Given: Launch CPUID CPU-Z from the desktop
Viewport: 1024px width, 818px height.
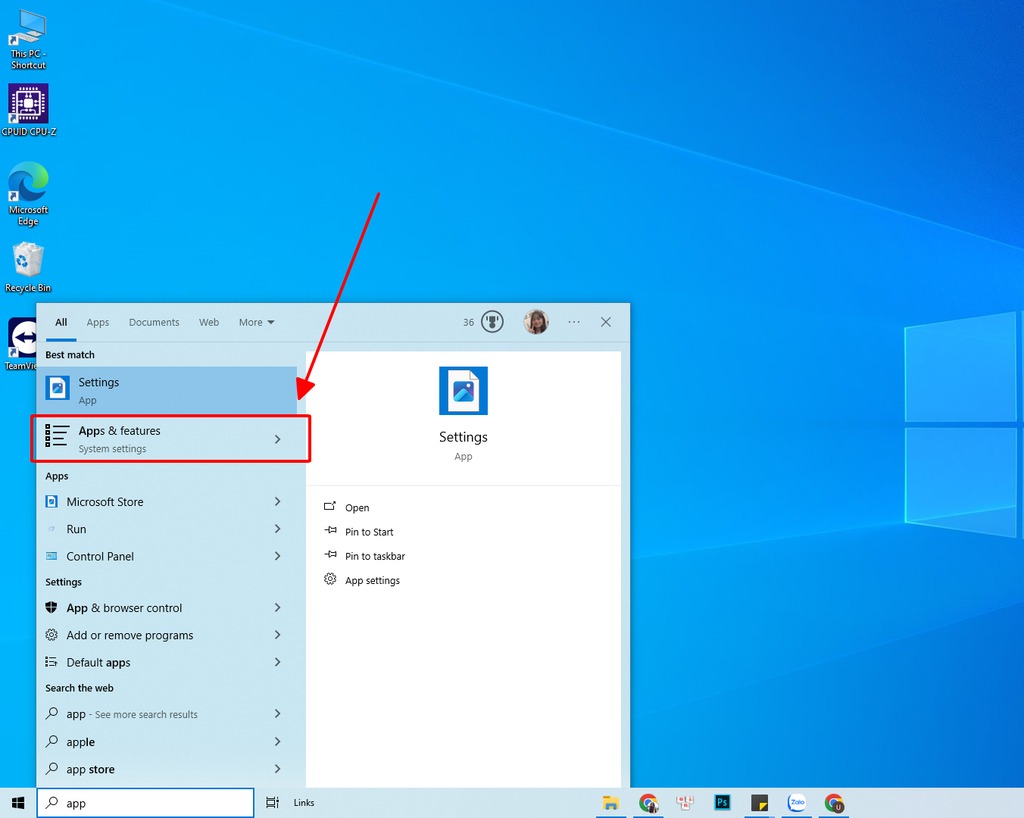Looking at the screenshot, I should [28, 110].
